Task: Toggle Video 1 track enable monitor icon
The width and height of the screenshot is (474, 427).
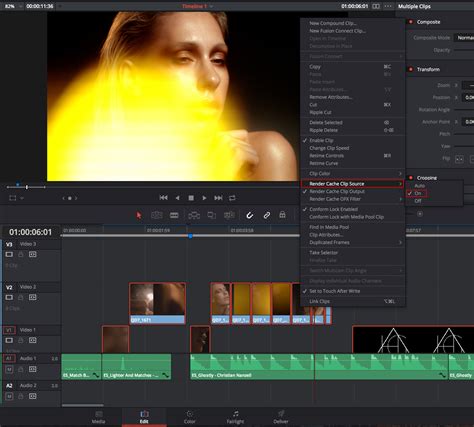Action: [x=9, y=340]
